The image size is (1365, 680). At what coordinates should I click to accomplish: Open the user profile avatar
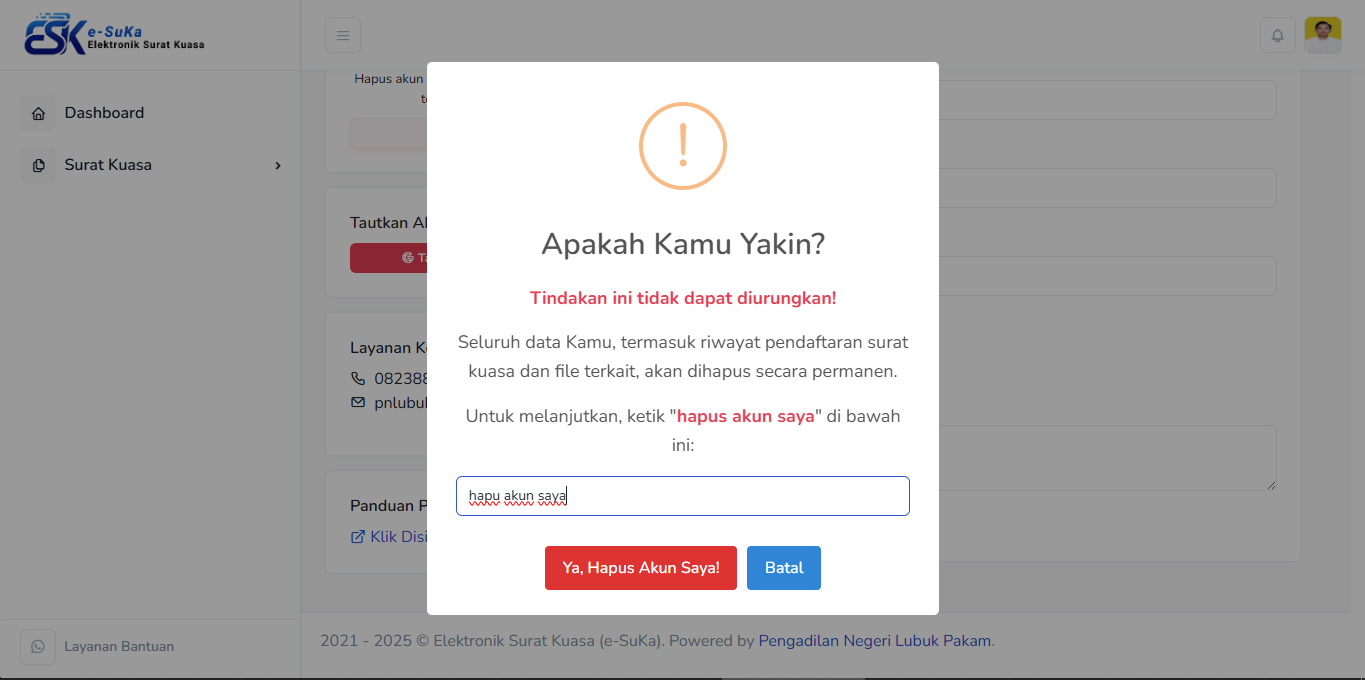click(1323, 35)
